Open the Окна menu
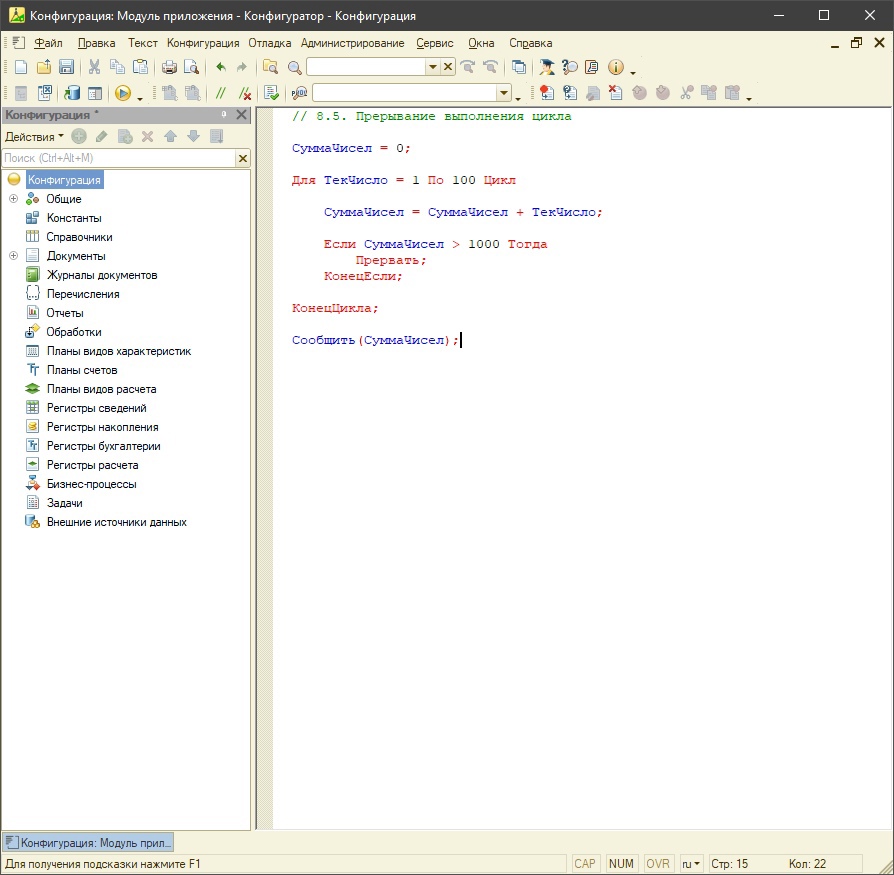The width and height of the screenshot is (894, 875). pos(481,43)
